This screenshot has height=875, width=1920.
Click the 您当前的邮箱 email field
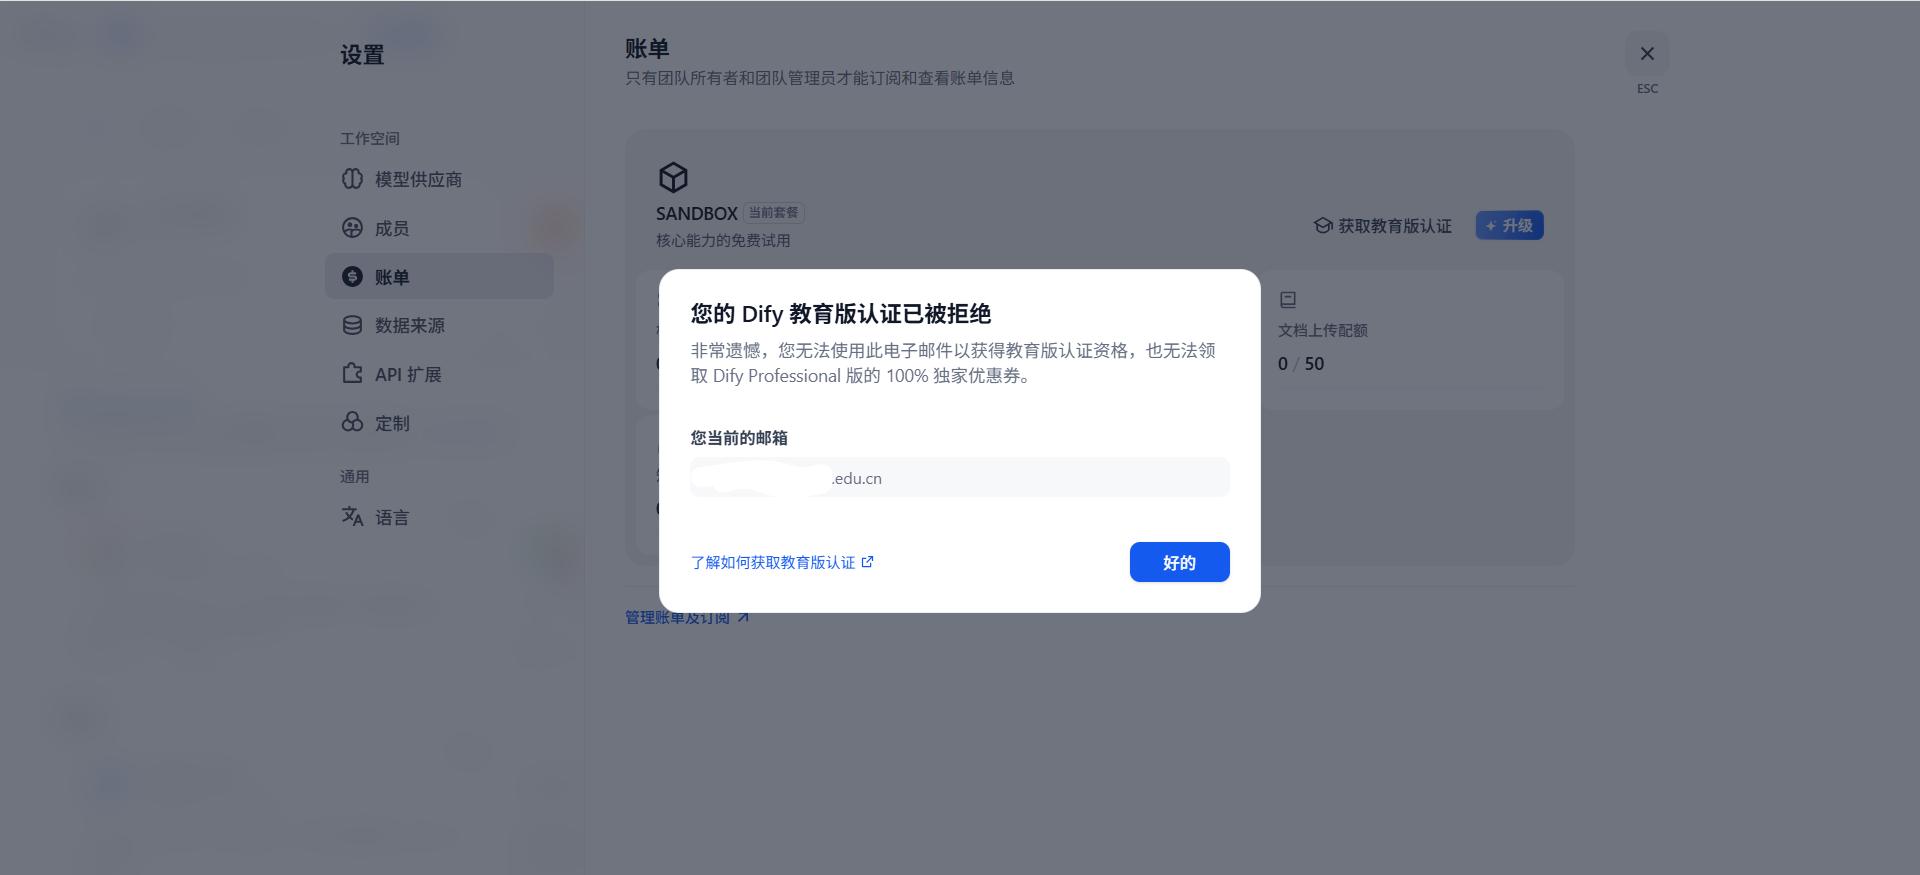pyautogui.click(x=960, y=477)
